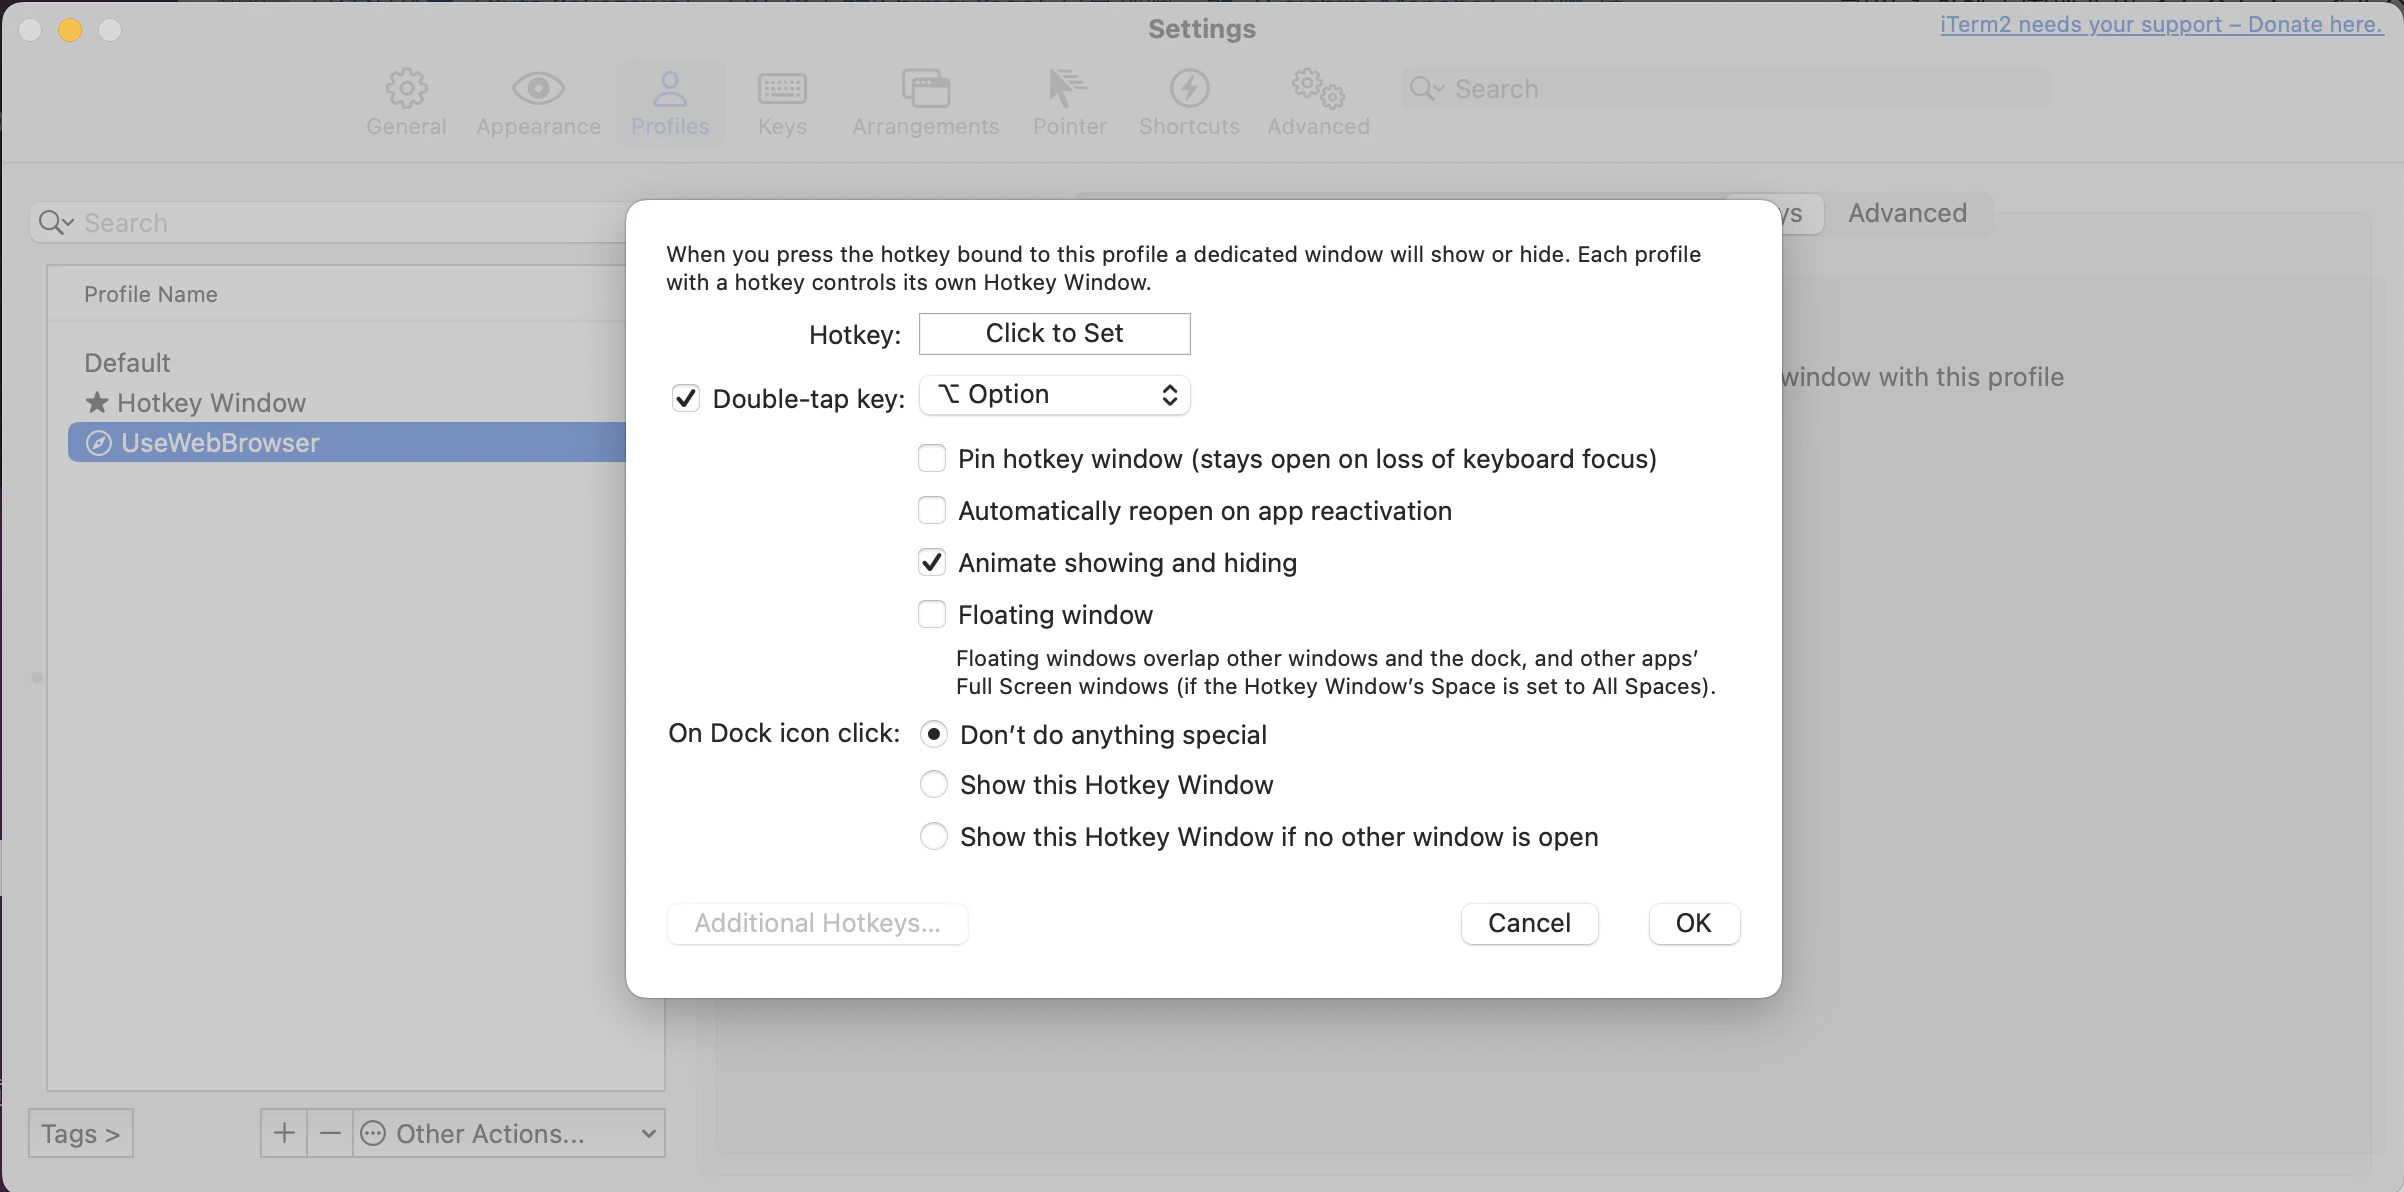The width and height of the screenshot is (2404, 1192).
Task: Open the Shortcuts lightning icon
Action: (1189, 89)
